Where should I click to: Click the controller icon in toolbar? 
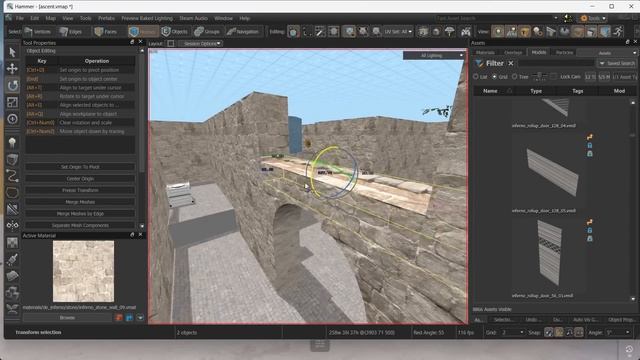coord(466,31)
